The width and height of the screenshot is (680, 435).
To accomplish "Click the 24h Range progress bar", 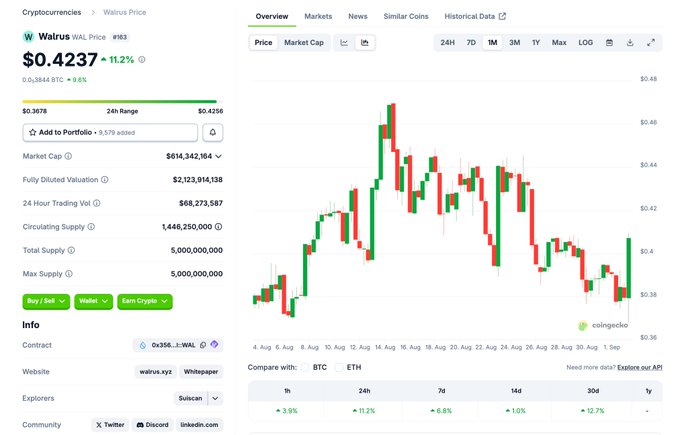I will (x=120, y=101).
